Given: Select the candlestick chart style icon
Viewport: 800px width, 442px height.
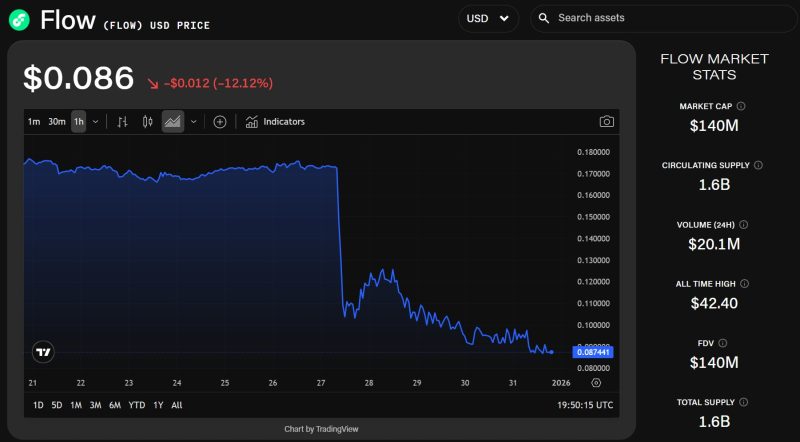Looking at the screenshot, I should point(148,122).
